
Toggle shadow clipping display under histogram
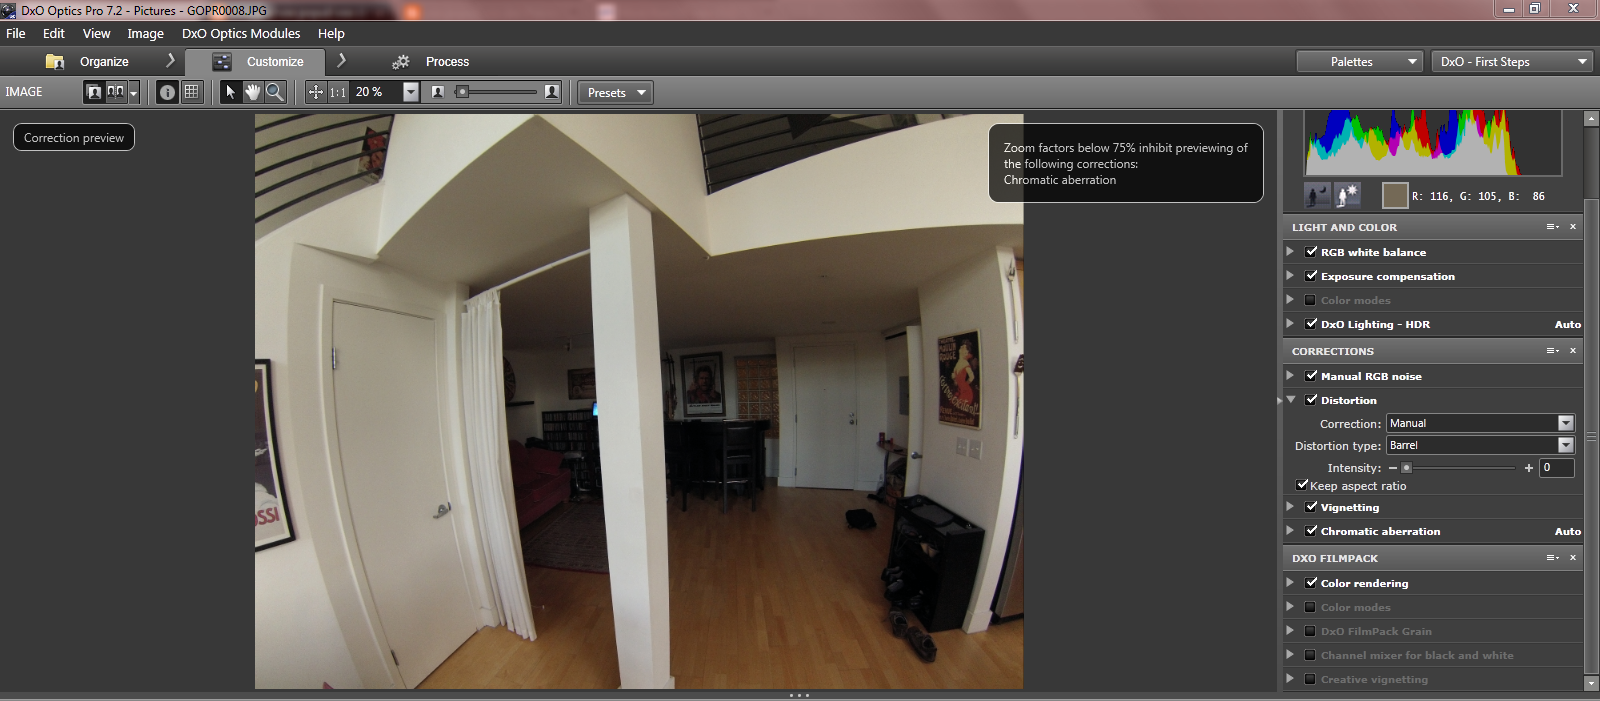[1318, 195]
